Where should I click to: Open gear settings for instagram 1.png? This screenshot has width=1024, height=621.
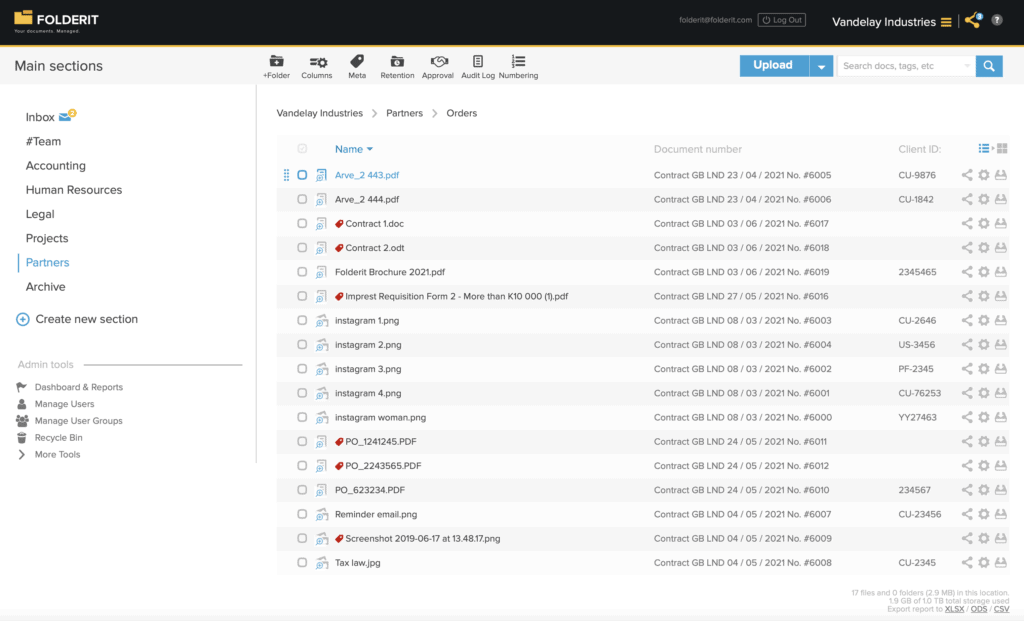[984, 321]
